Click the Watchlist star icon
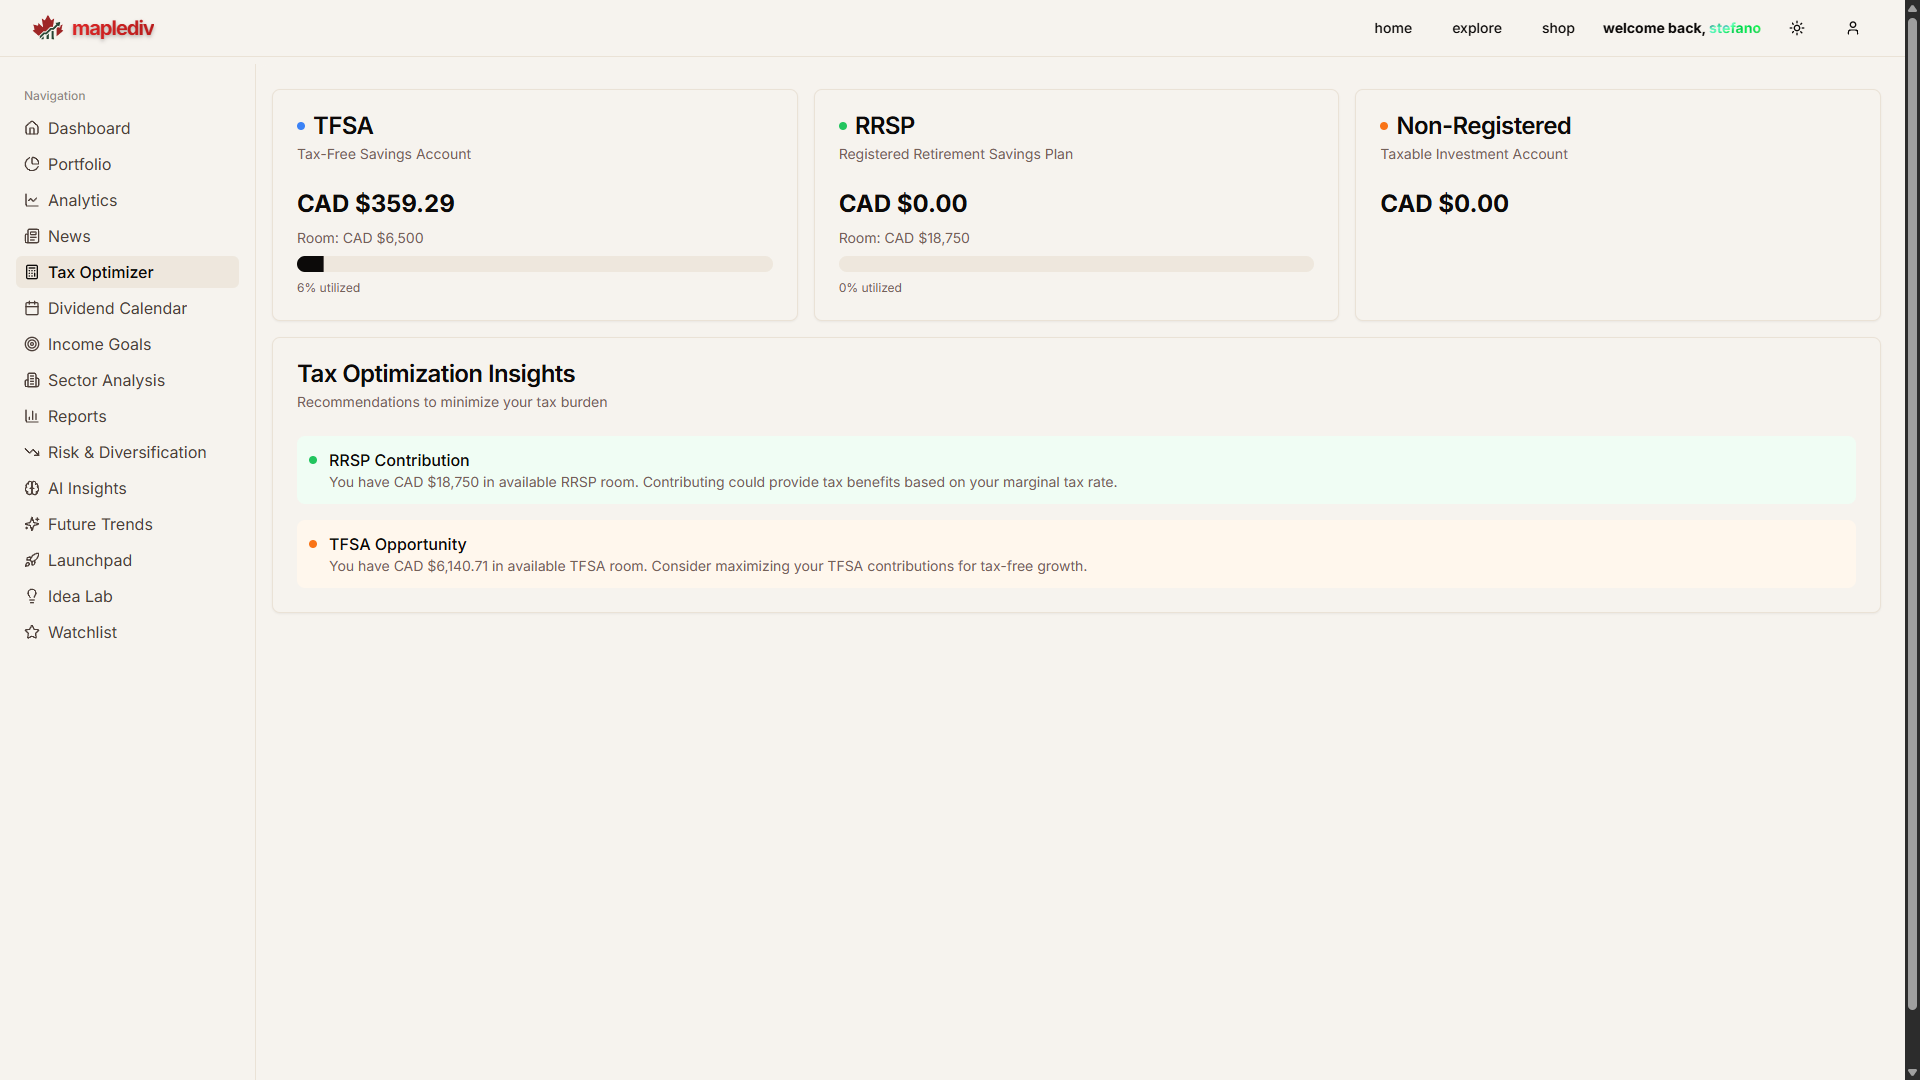Image resolution: width=1920 pixels, height=1080 pixels. coord(31,632)
